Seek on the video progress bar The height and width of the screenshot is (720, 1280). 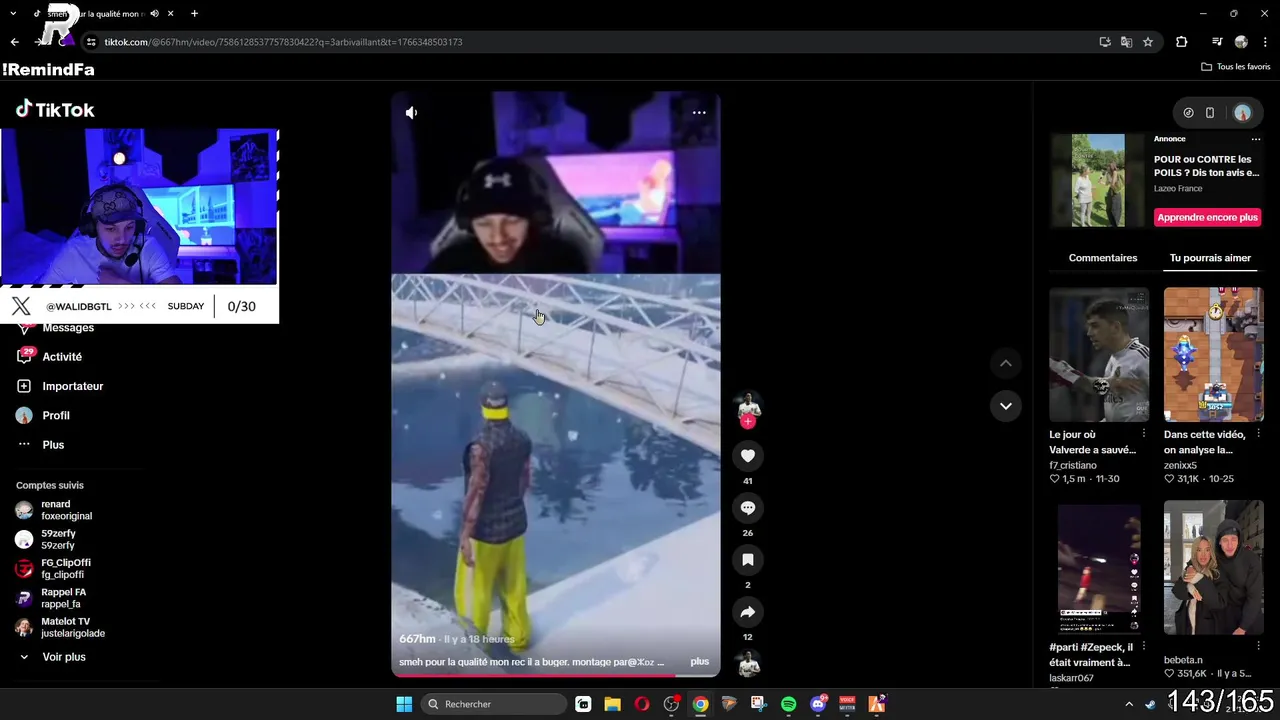point(555,675)
